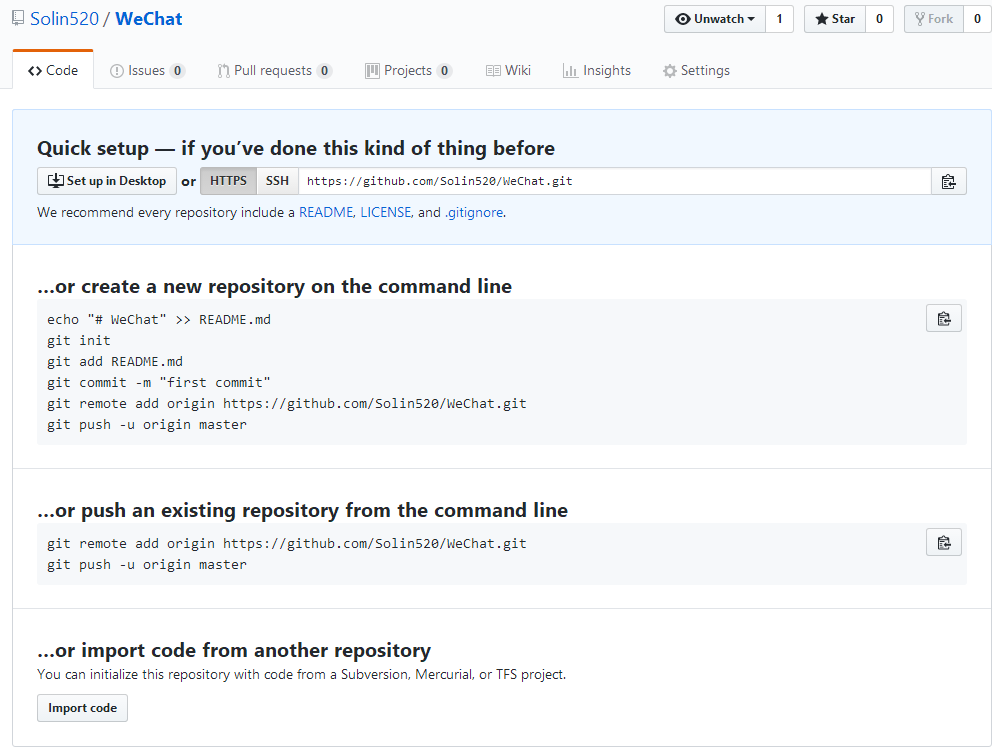This screenshot has width=992, height=749.
Task: Click the 'echo "# WeChat" >> README.md' line
Action: (x=159, y=319)
